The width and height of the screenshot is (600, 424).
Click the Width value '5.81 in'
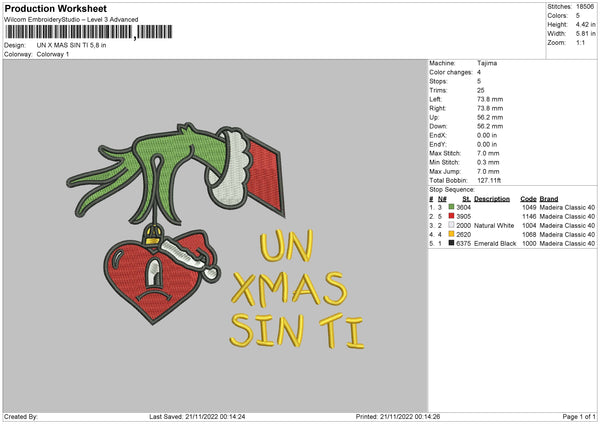585,34
